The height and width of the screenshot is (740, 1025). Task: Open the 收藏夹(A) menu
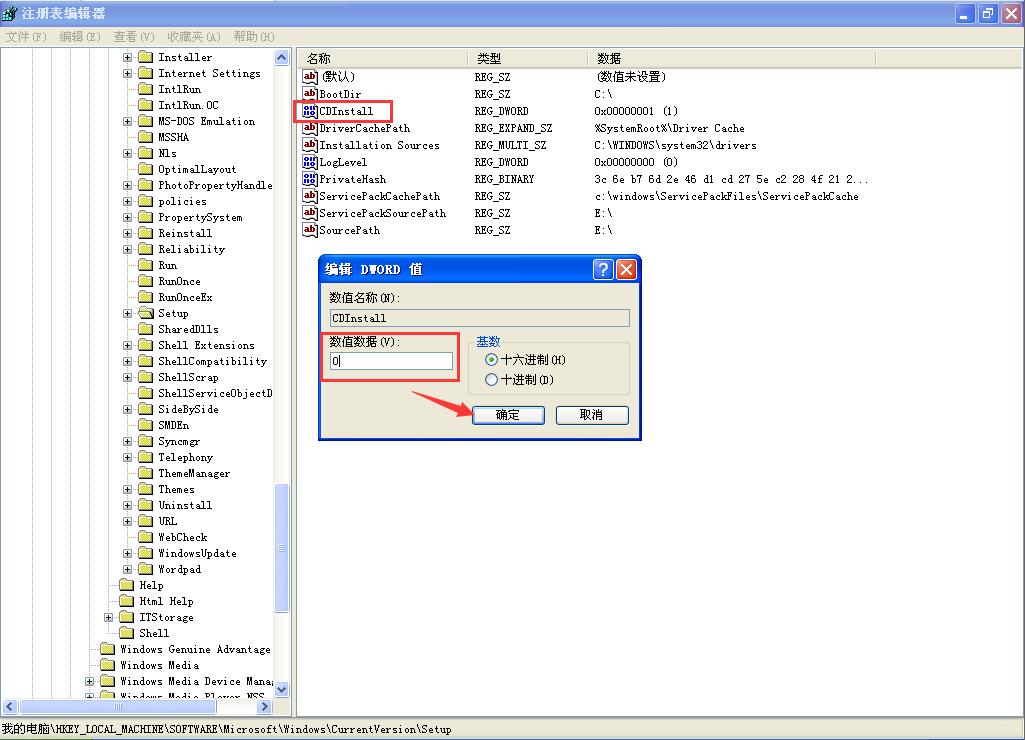(x=194, y=37)
